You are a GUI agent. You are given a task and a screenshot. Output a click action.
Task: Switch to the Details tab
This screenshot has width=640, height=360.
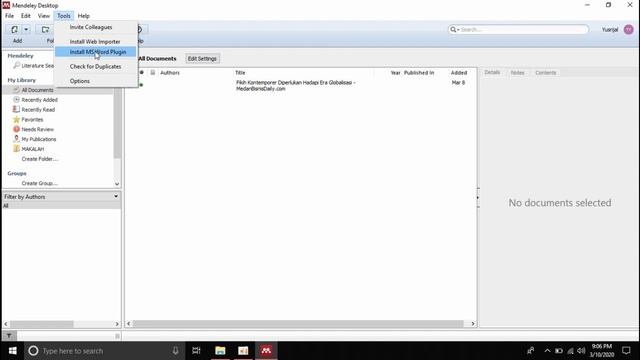pyautogui.click(x=492, y=72)
